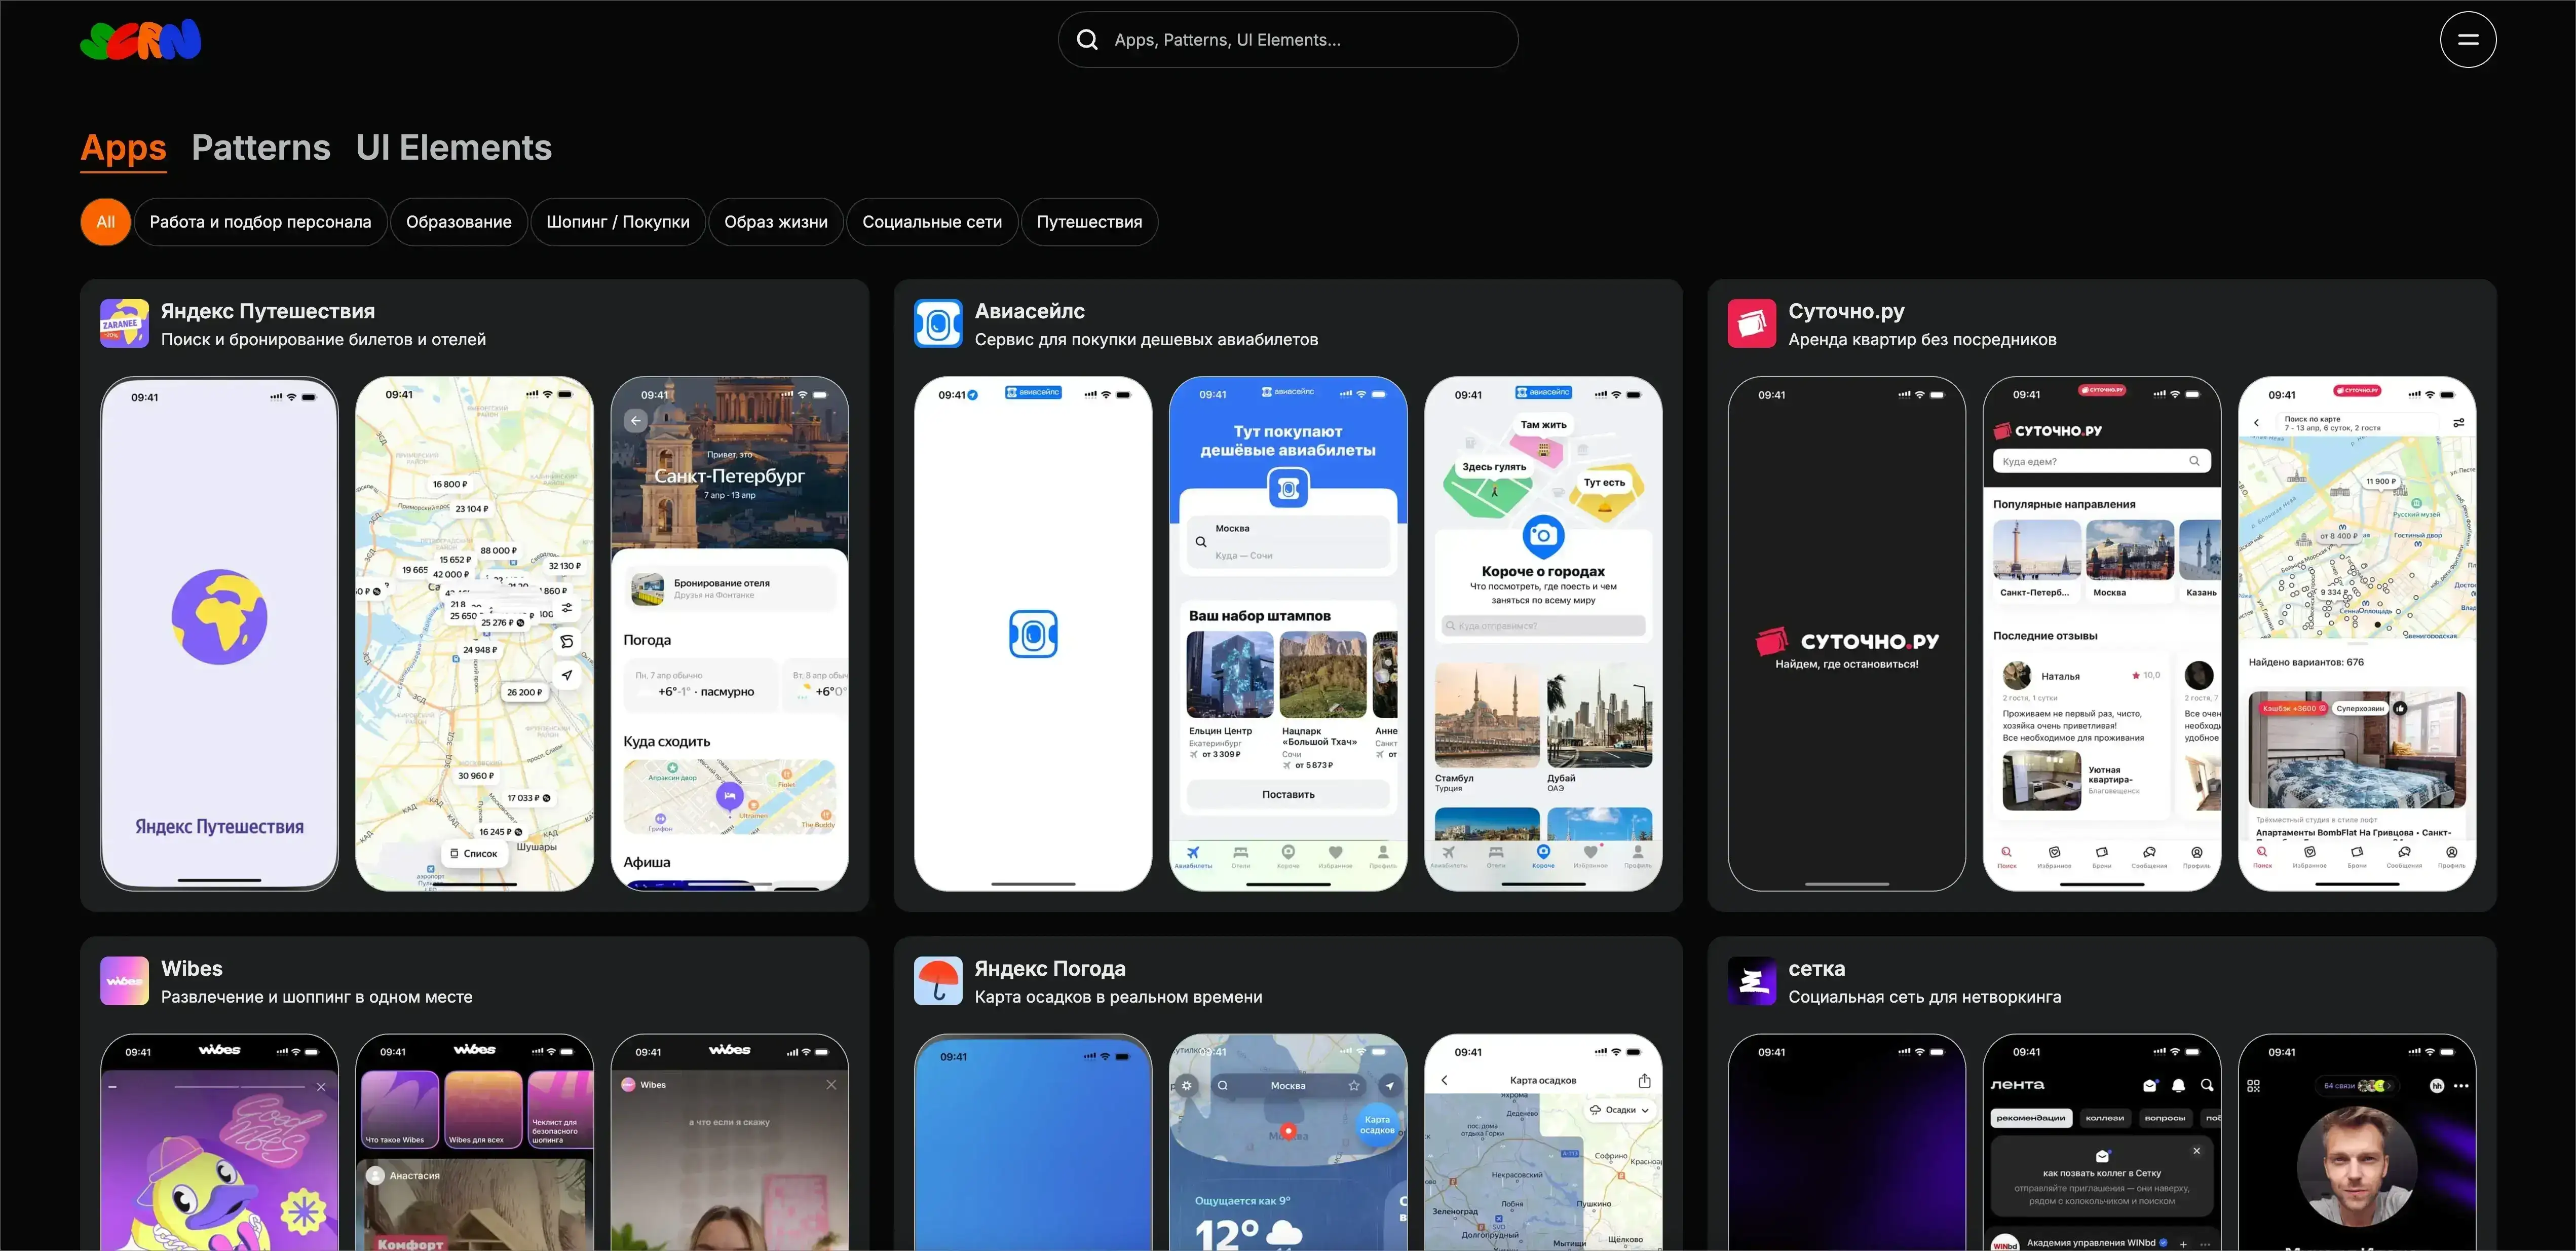Click the search magnifier icon
Viewport: 2576px width, 1251px height.
click(1087, 40)
